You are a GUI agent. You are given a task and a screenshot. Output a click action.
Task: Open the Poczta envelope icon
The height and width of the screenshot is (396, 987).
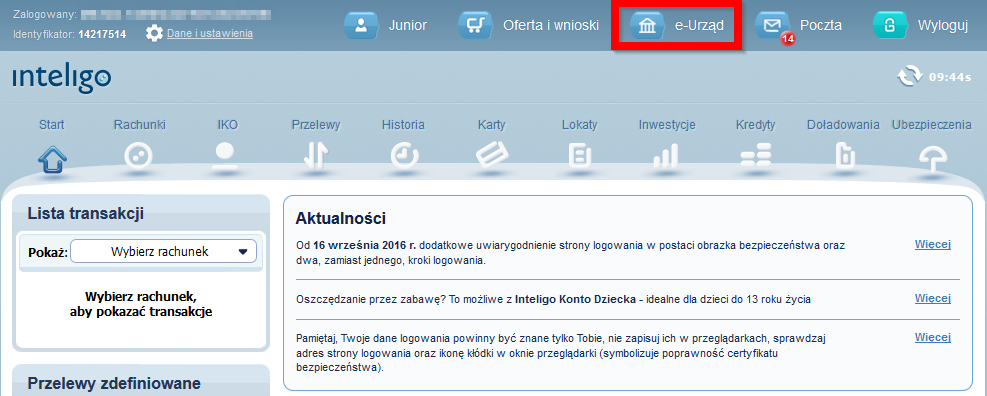pos(772,26)
